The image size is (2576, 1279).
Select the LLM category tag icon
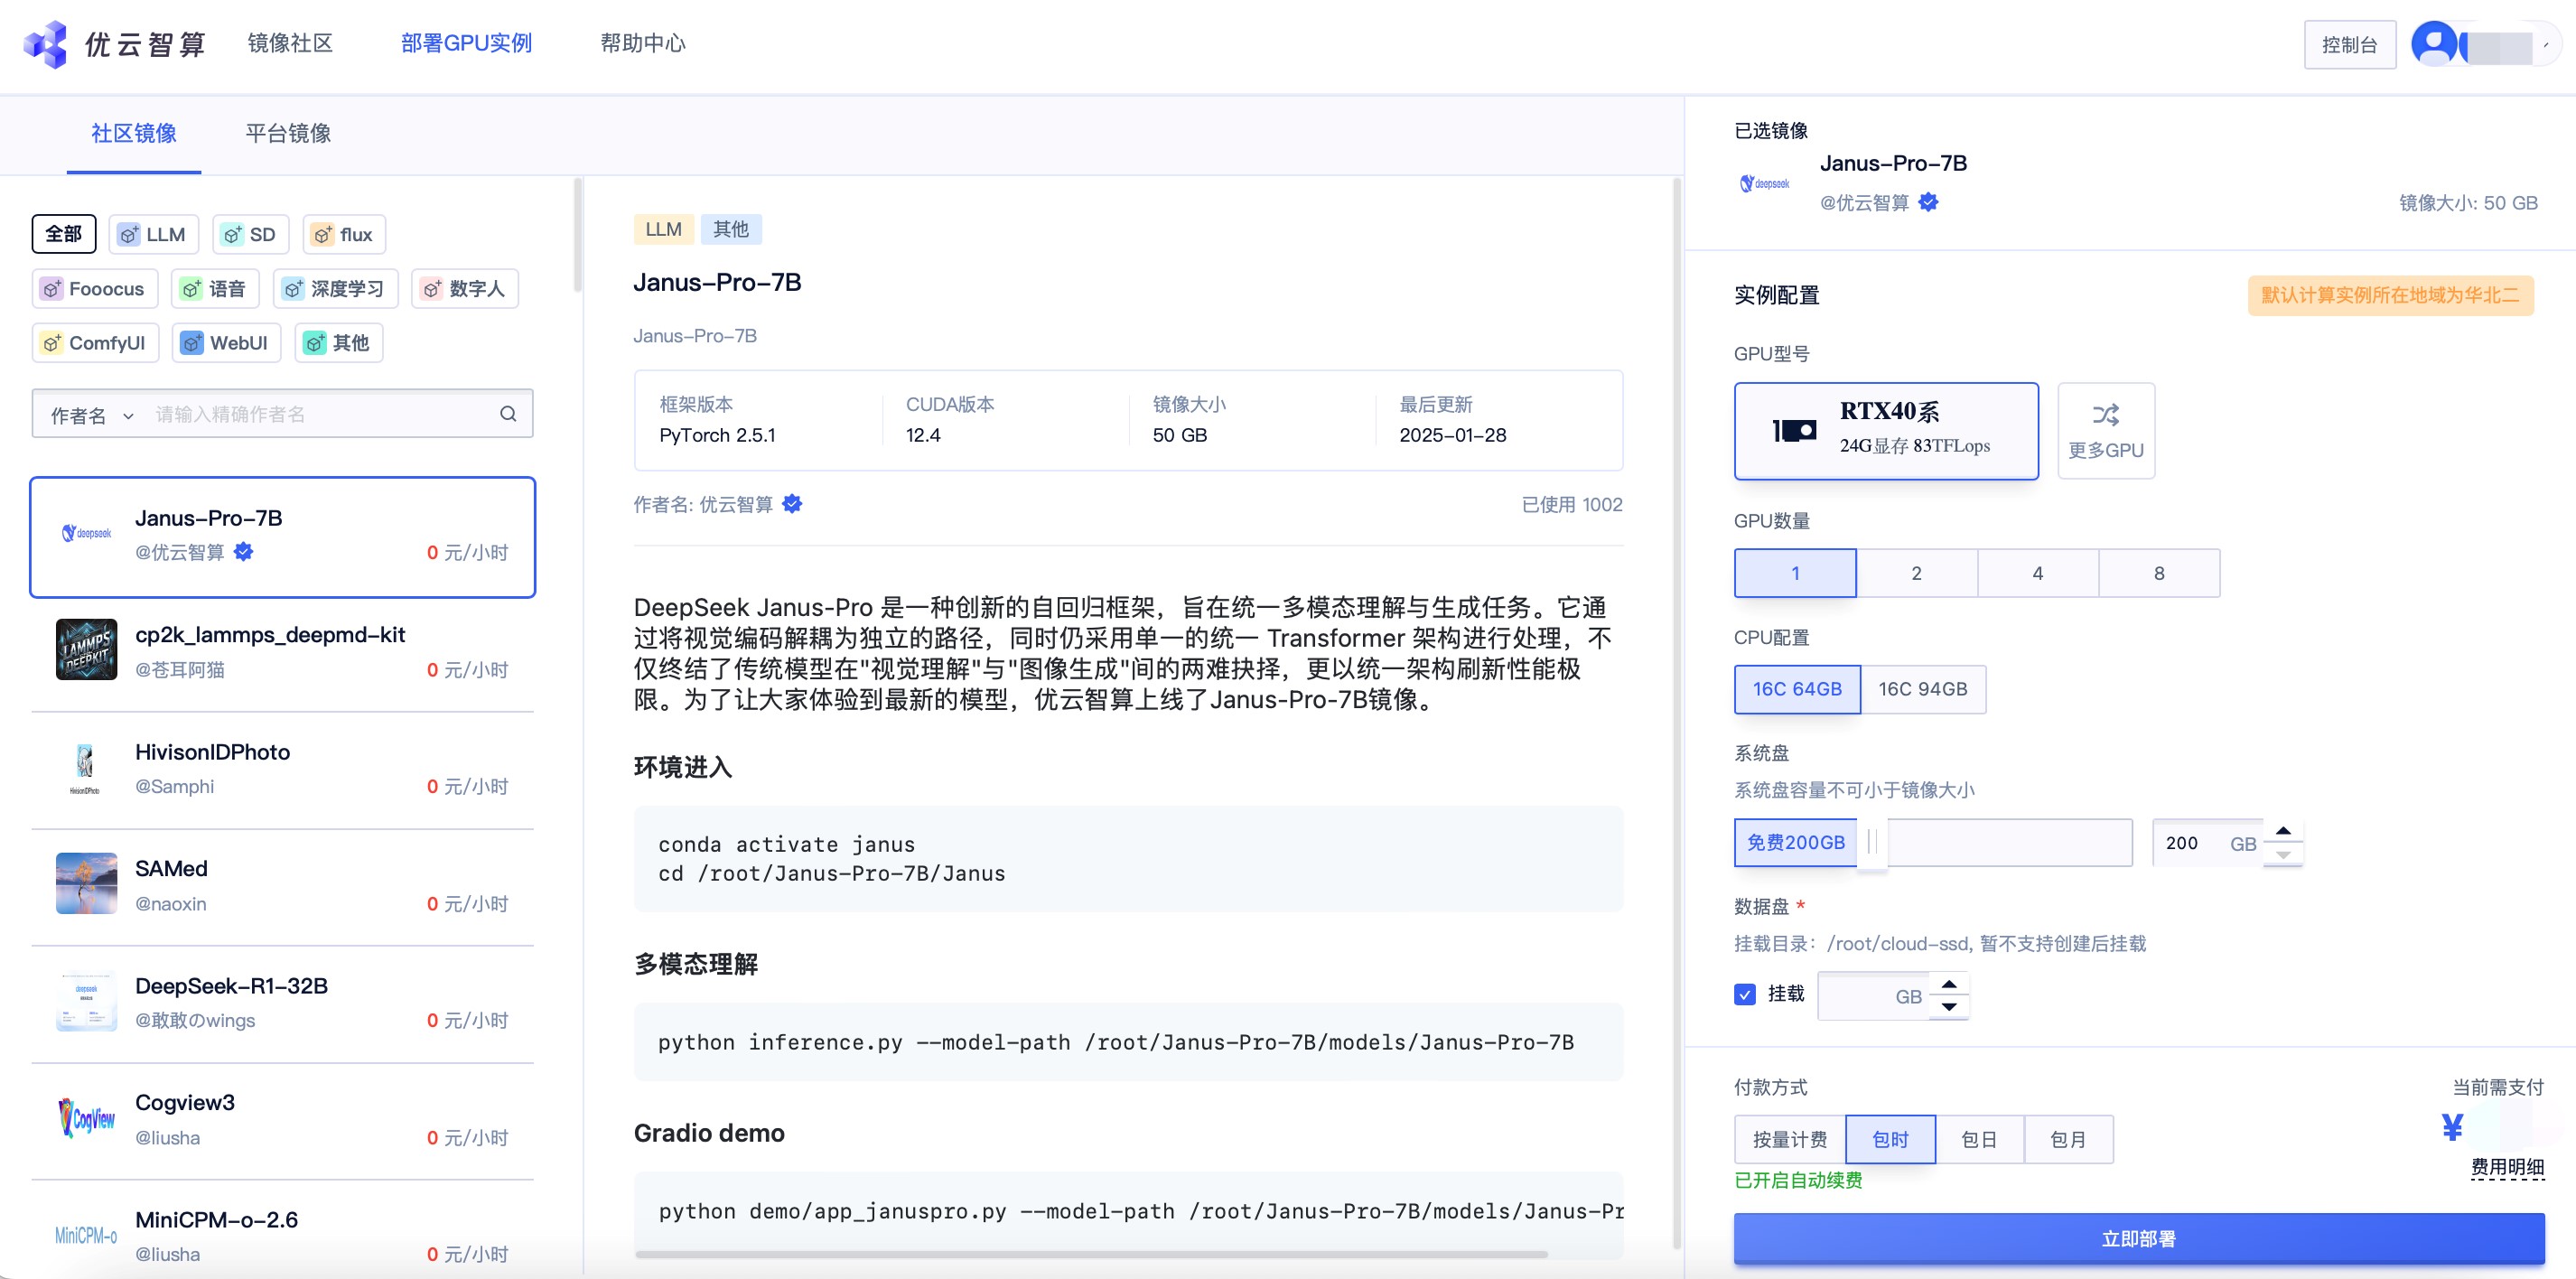pyautogui.click(x=129, y=235)
